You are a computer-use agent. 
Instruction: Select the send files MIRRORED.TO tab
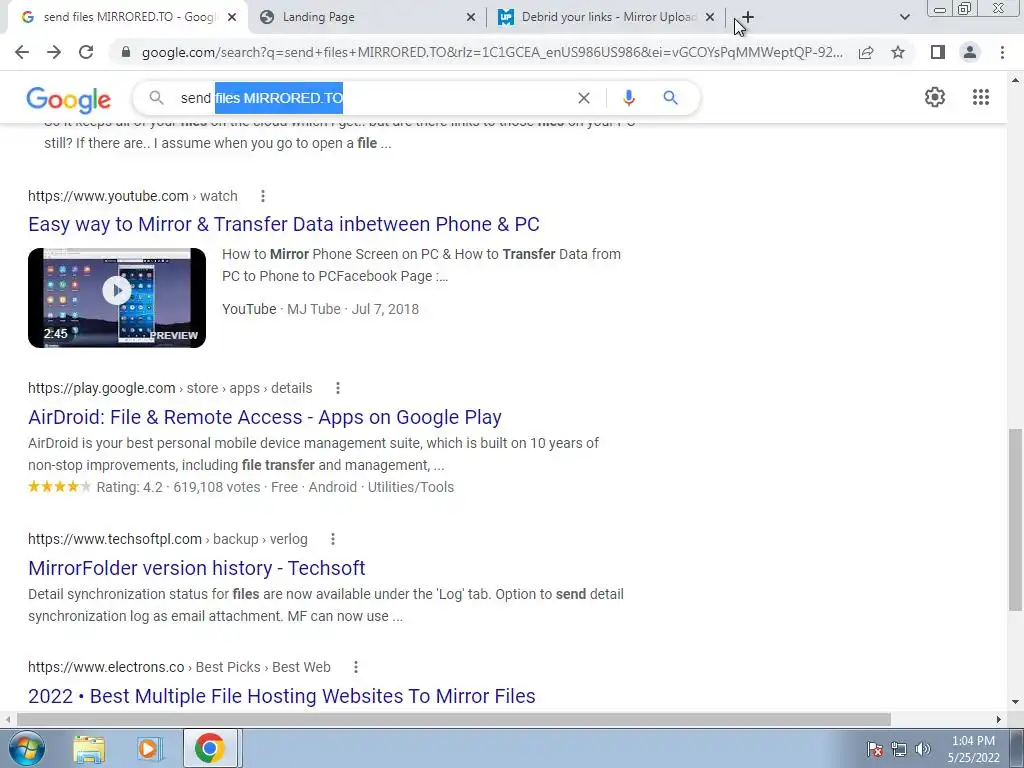pyautogui.click(x=127, y=18)
